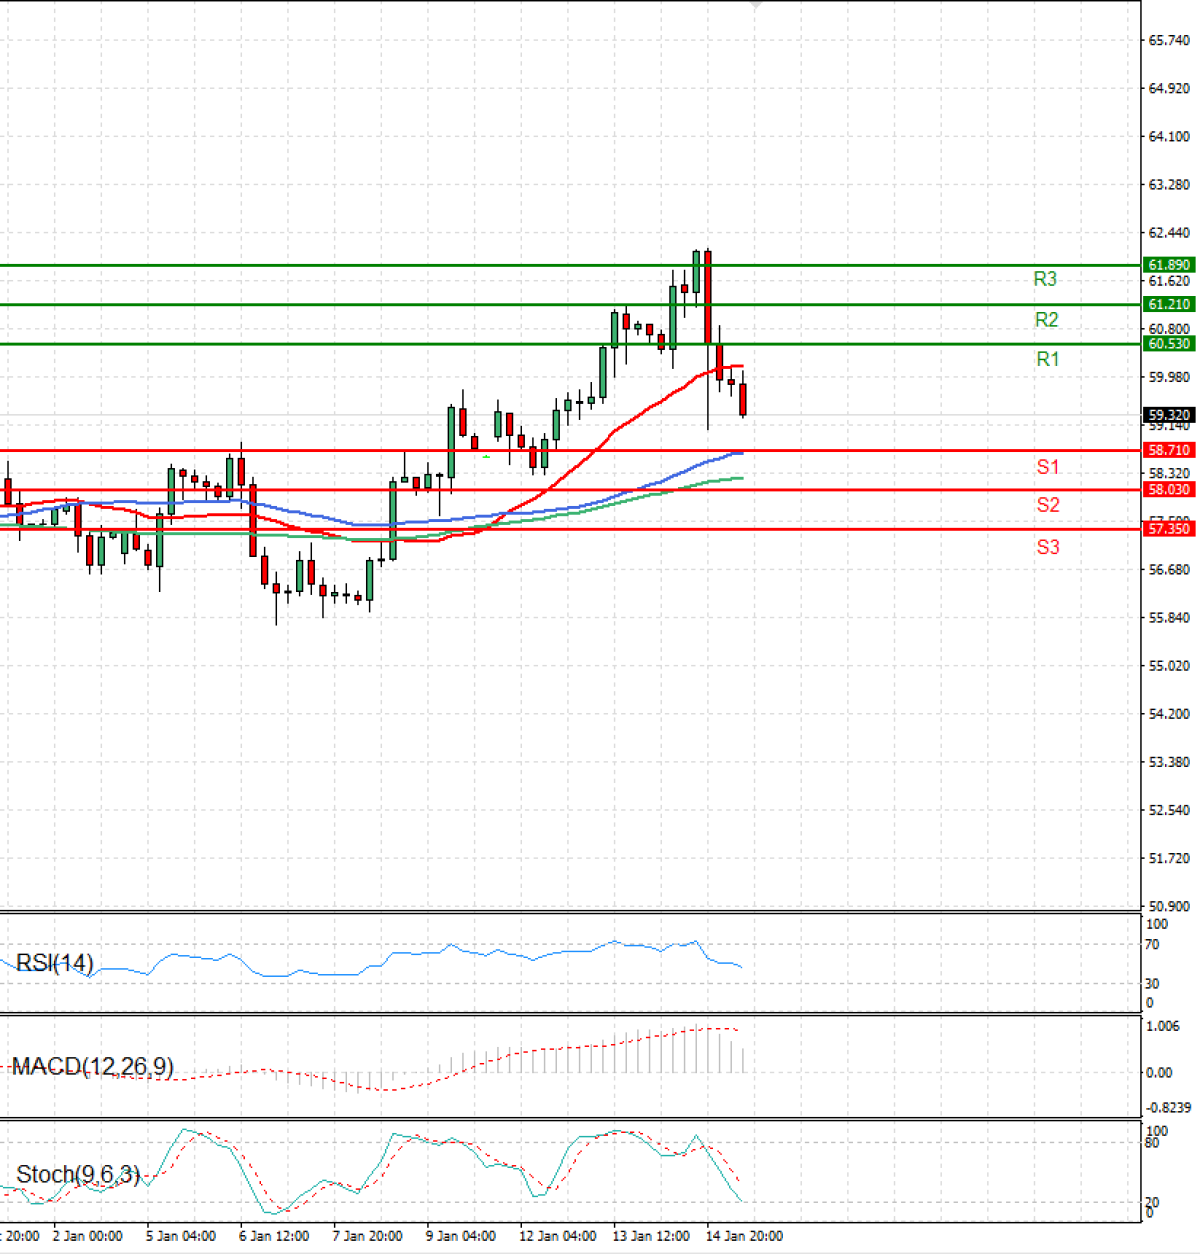Screen dimensions: 1200x1254
Task: Select the S1 support label
Action: coord(1047,467)
